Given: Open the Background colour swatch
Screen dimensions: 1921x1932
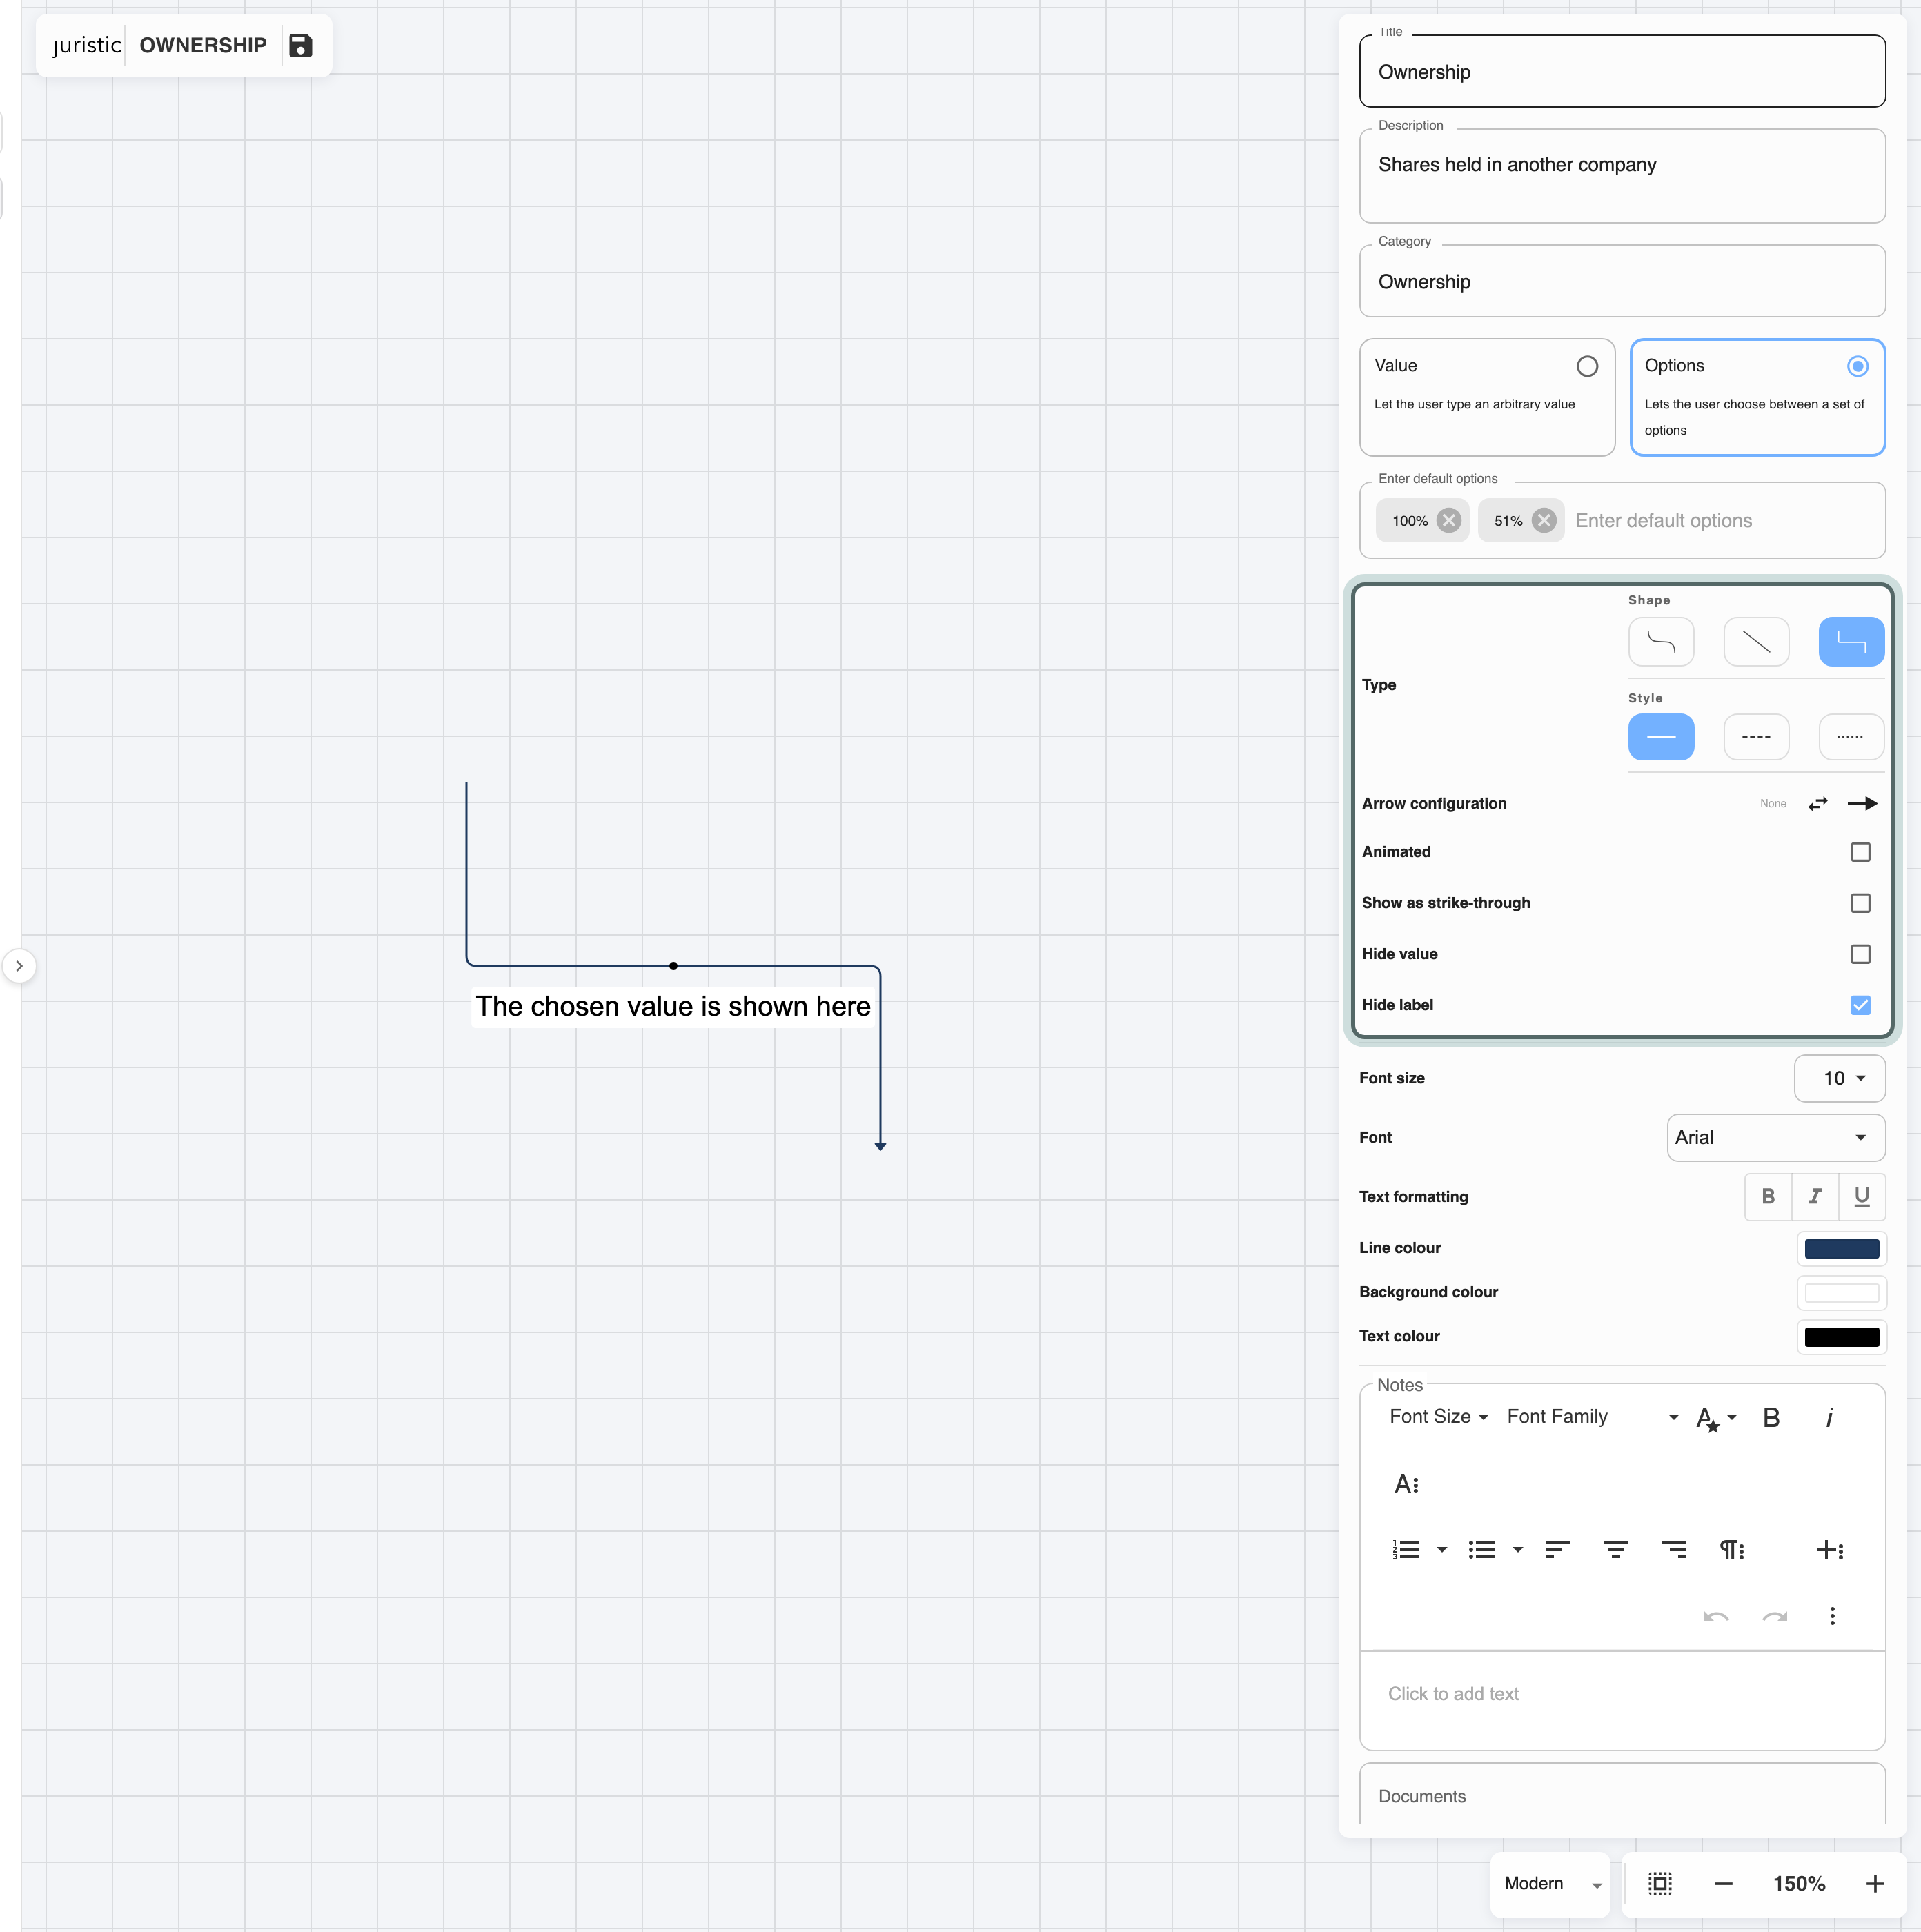Looking at the screenshot, I should pyautogui.click(x=1841, y=1293).
